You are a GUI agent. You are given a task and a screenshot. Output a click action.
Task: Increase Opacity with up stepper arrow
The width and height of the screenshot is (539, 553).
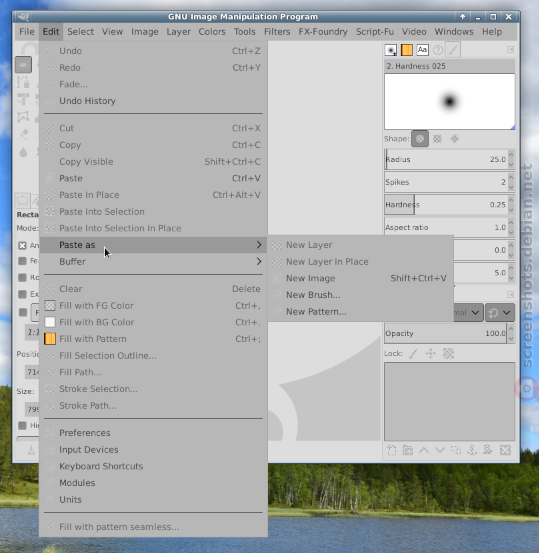[511, 329]
